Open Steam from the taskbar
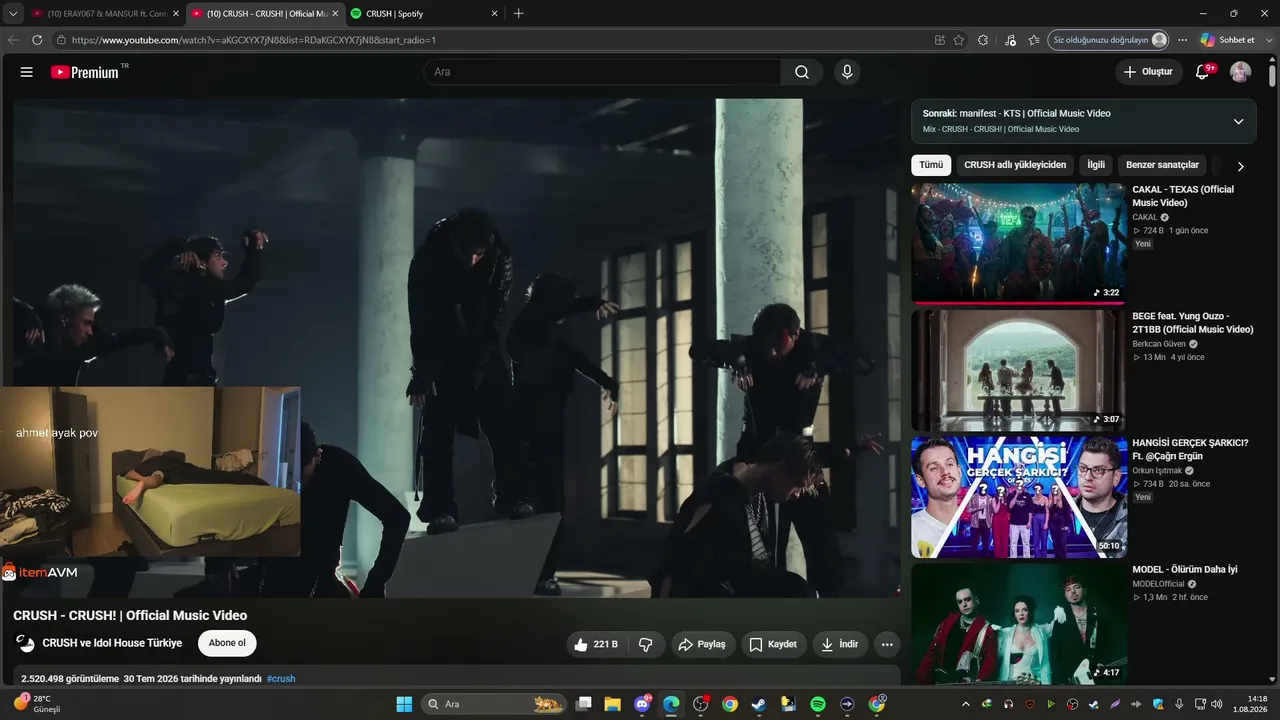 pyautogui.click(x=759, y=704)
